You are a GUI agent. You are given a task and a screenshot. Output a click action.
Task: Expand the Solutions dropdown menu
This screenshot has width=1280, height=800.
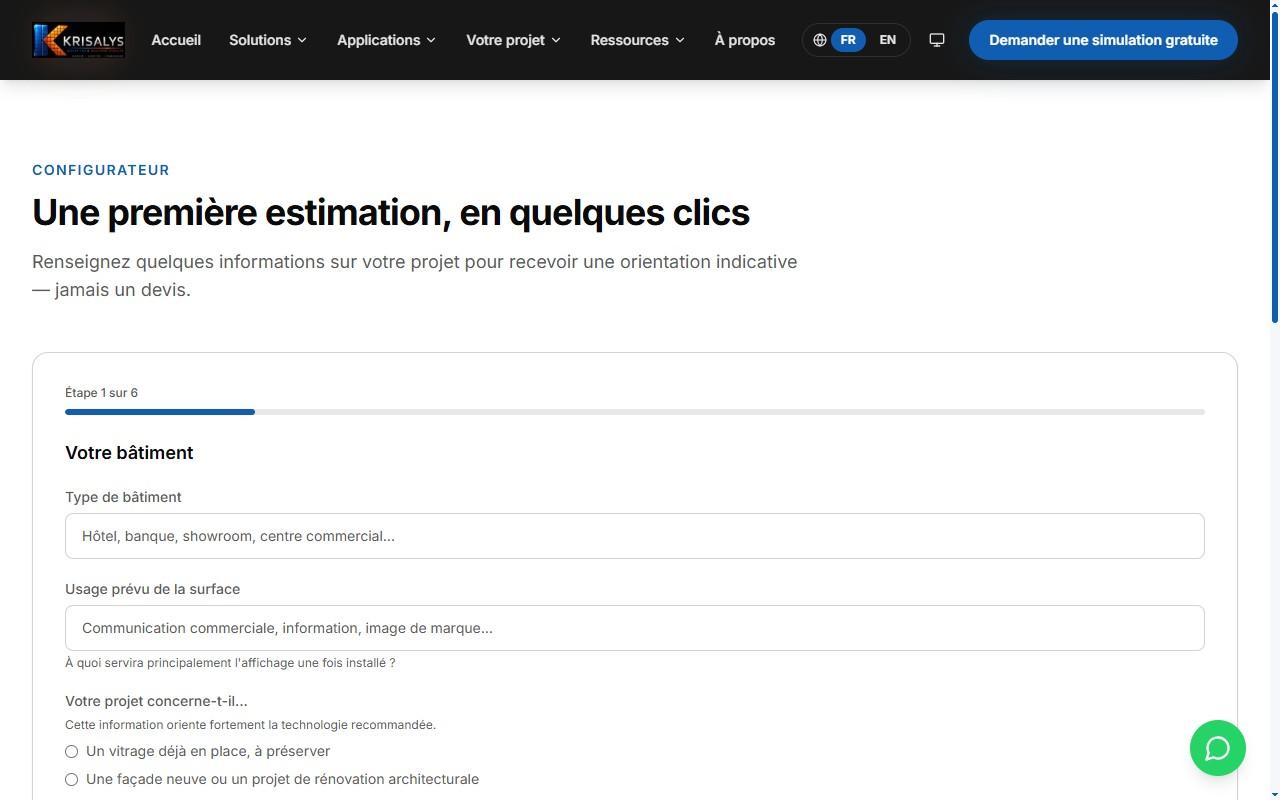[x=268, y=40]
